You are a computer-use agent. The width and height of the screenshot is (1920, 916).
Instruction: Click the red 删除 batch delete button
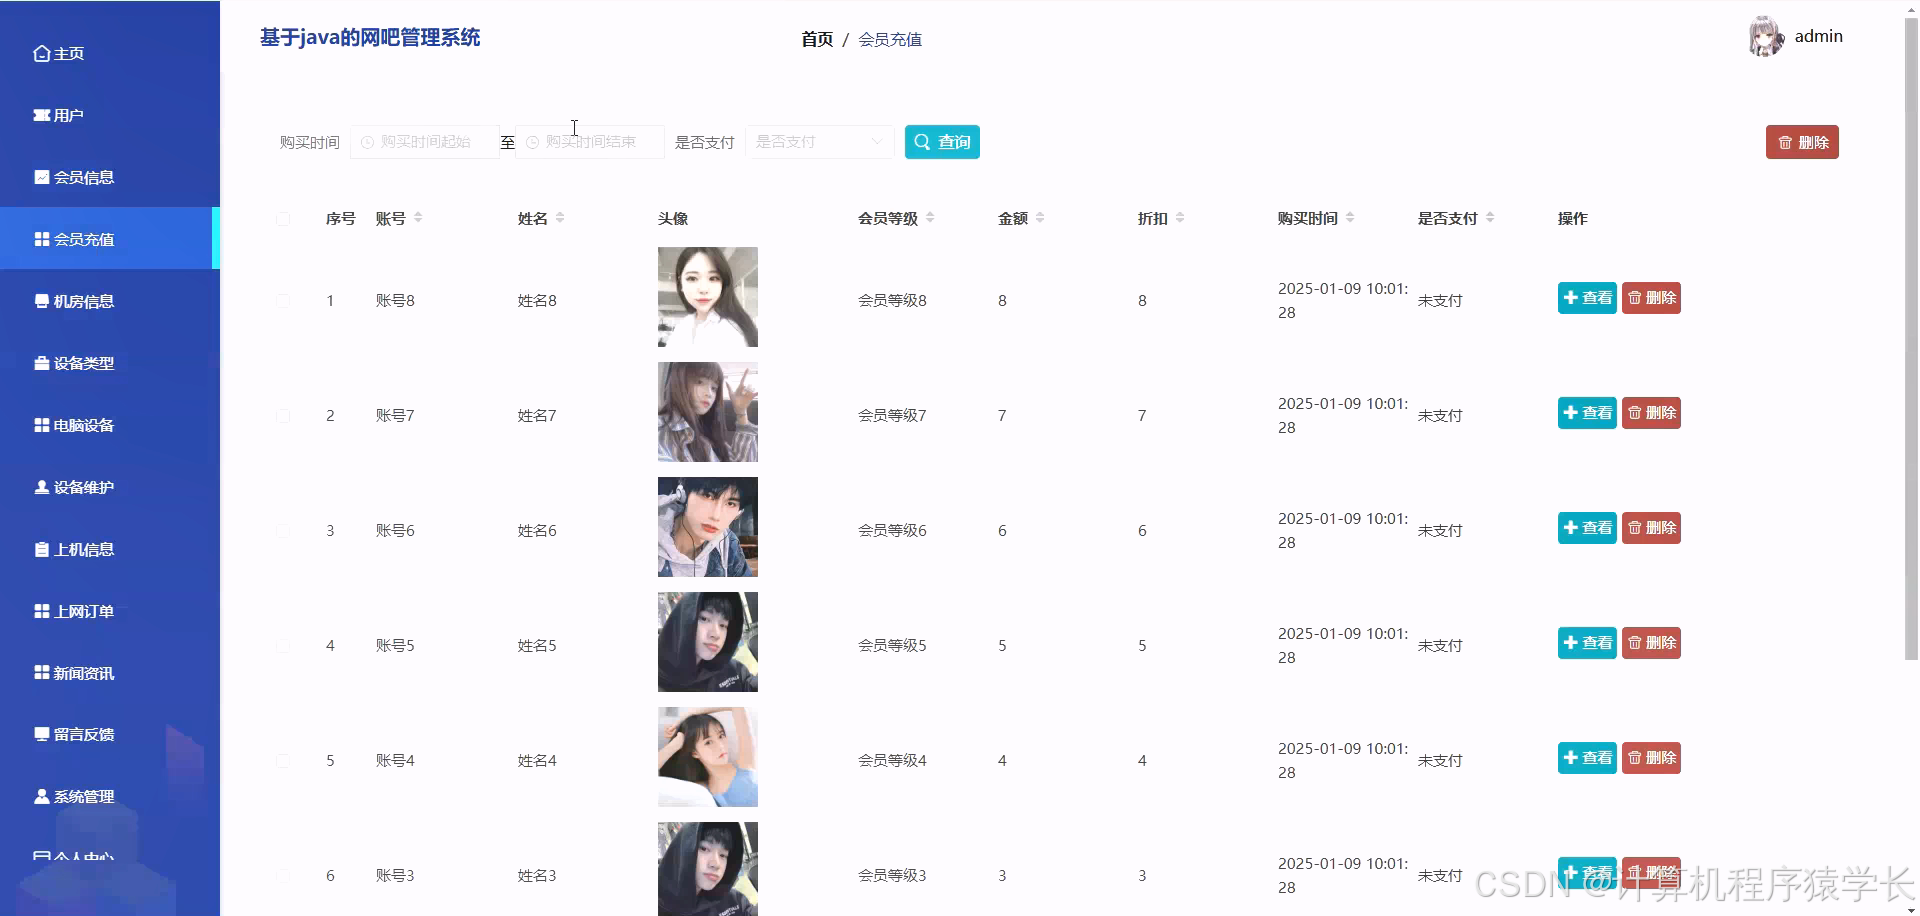click(x=1802, y=142)
